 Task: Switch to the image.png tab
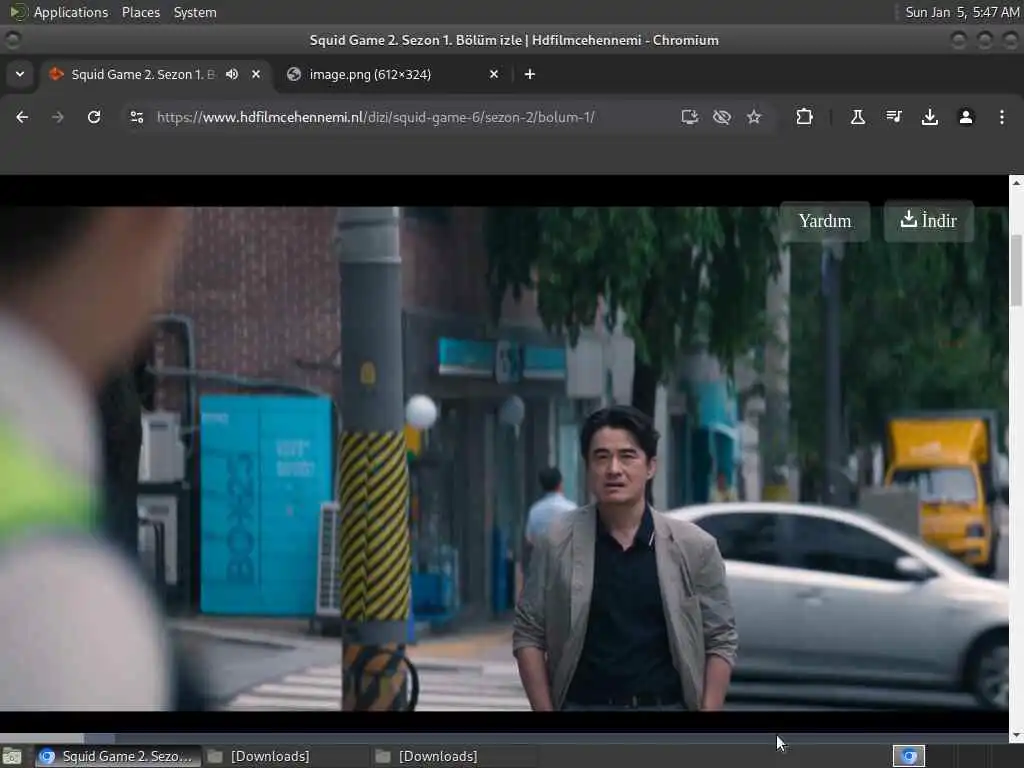383,74
